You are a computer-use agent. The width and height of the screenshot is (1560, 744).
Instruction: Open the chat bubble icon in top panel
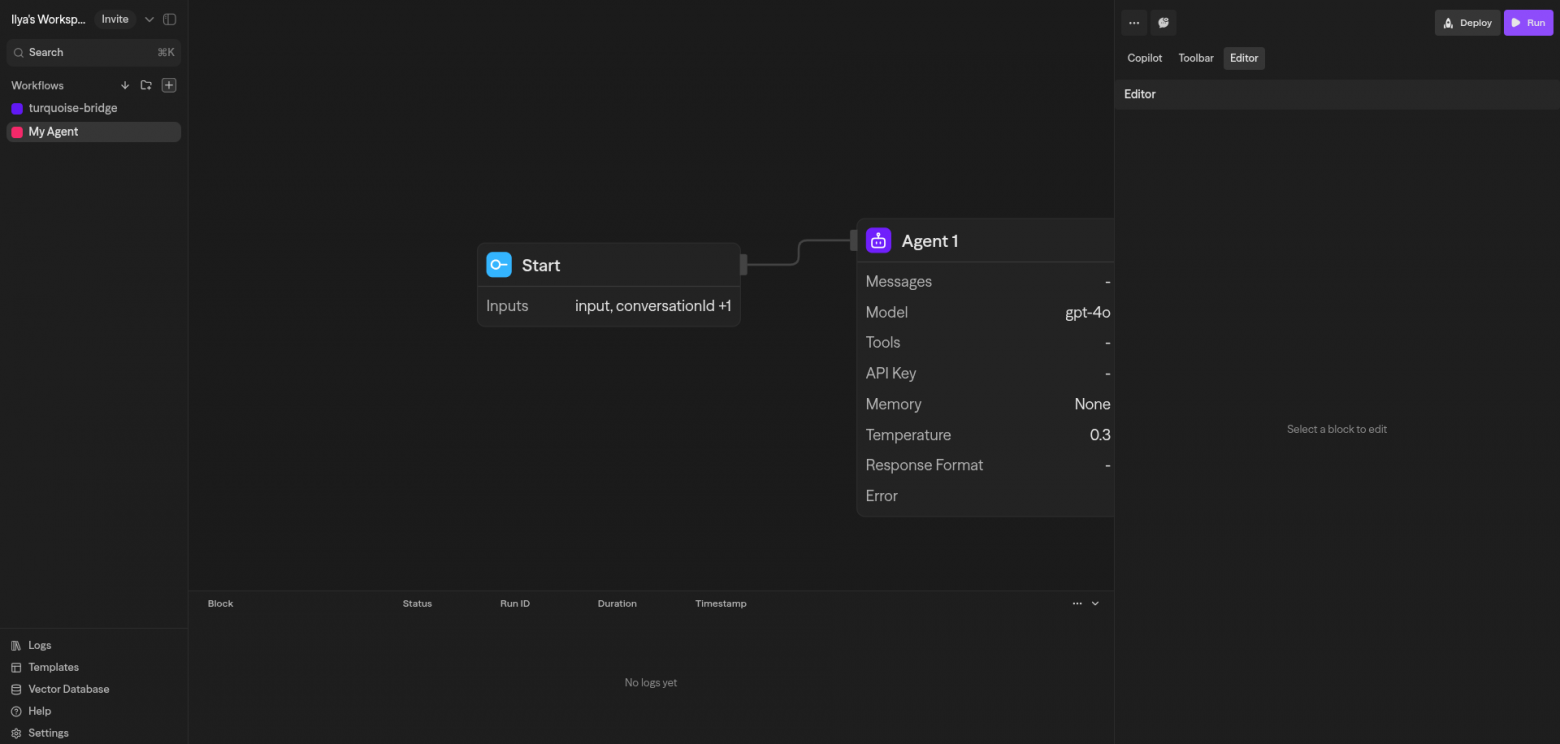1163,23
